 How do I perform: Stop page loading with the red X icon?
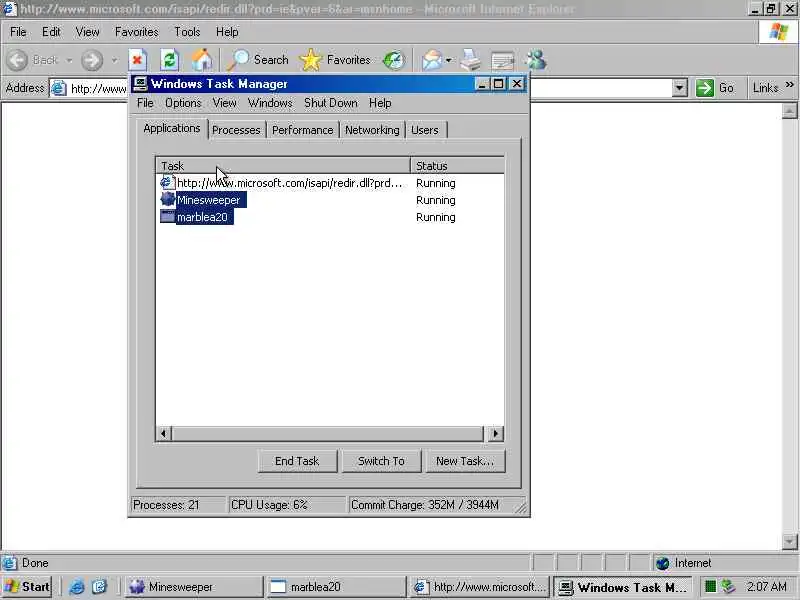137,60
